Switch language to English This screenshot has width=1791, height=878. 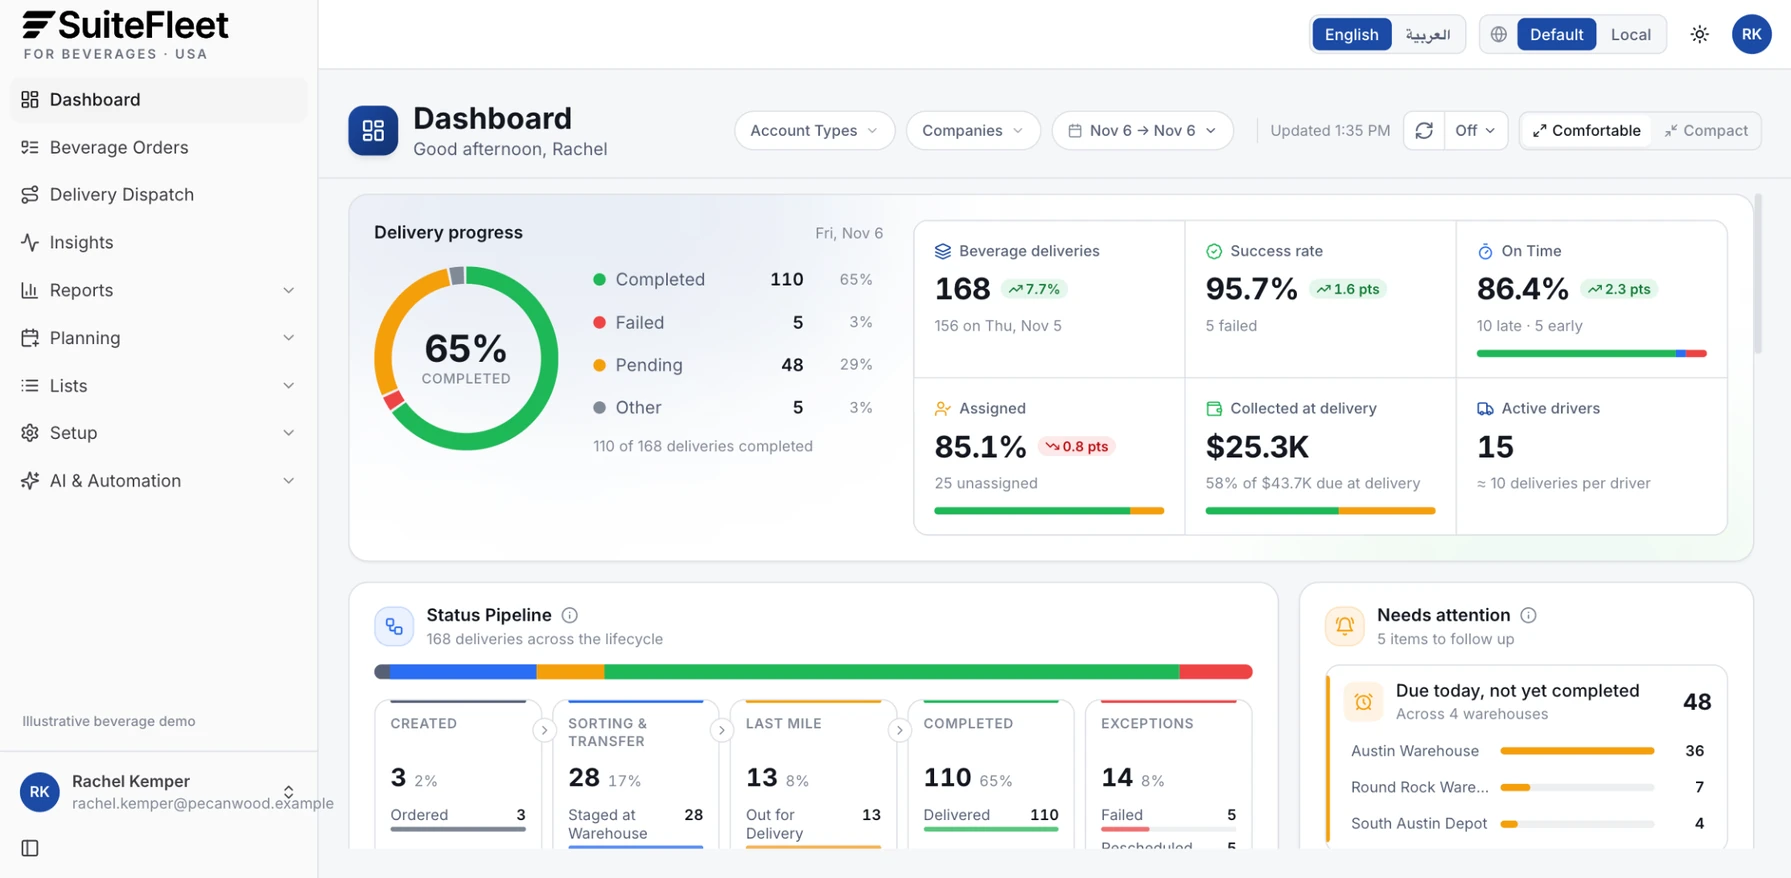coord(1351,35)
